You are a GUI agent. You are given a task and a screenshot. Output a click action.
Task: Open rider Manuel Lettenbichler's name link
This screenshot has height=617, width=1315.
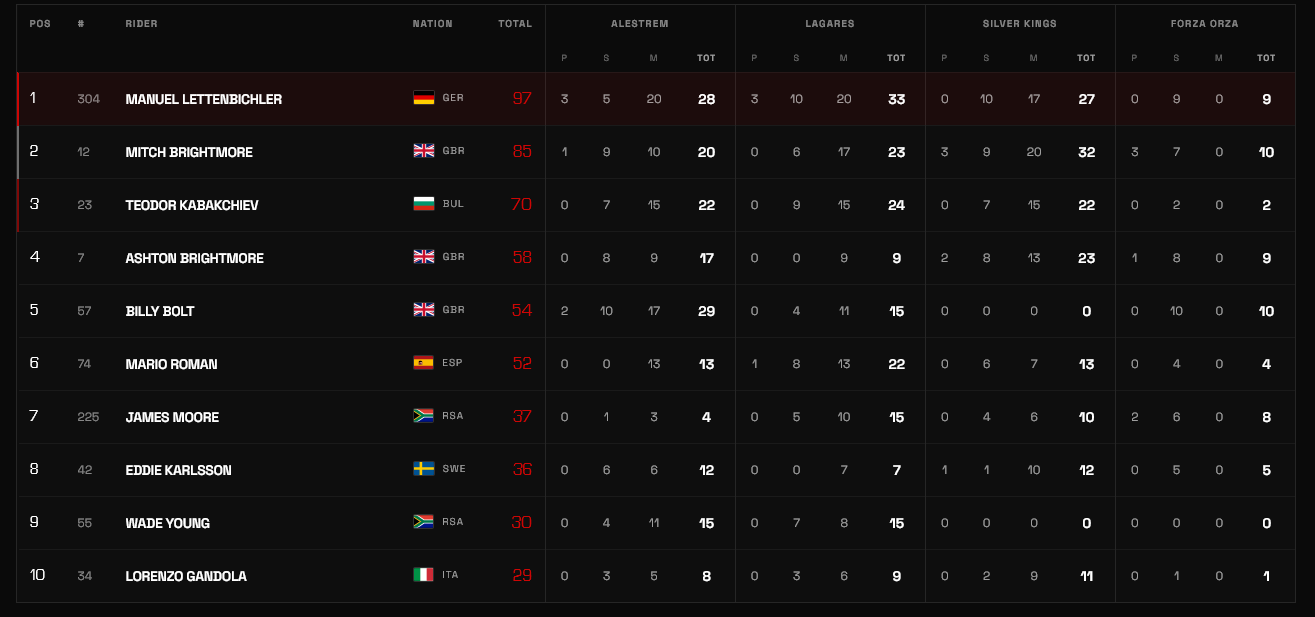tap(204, 99)
